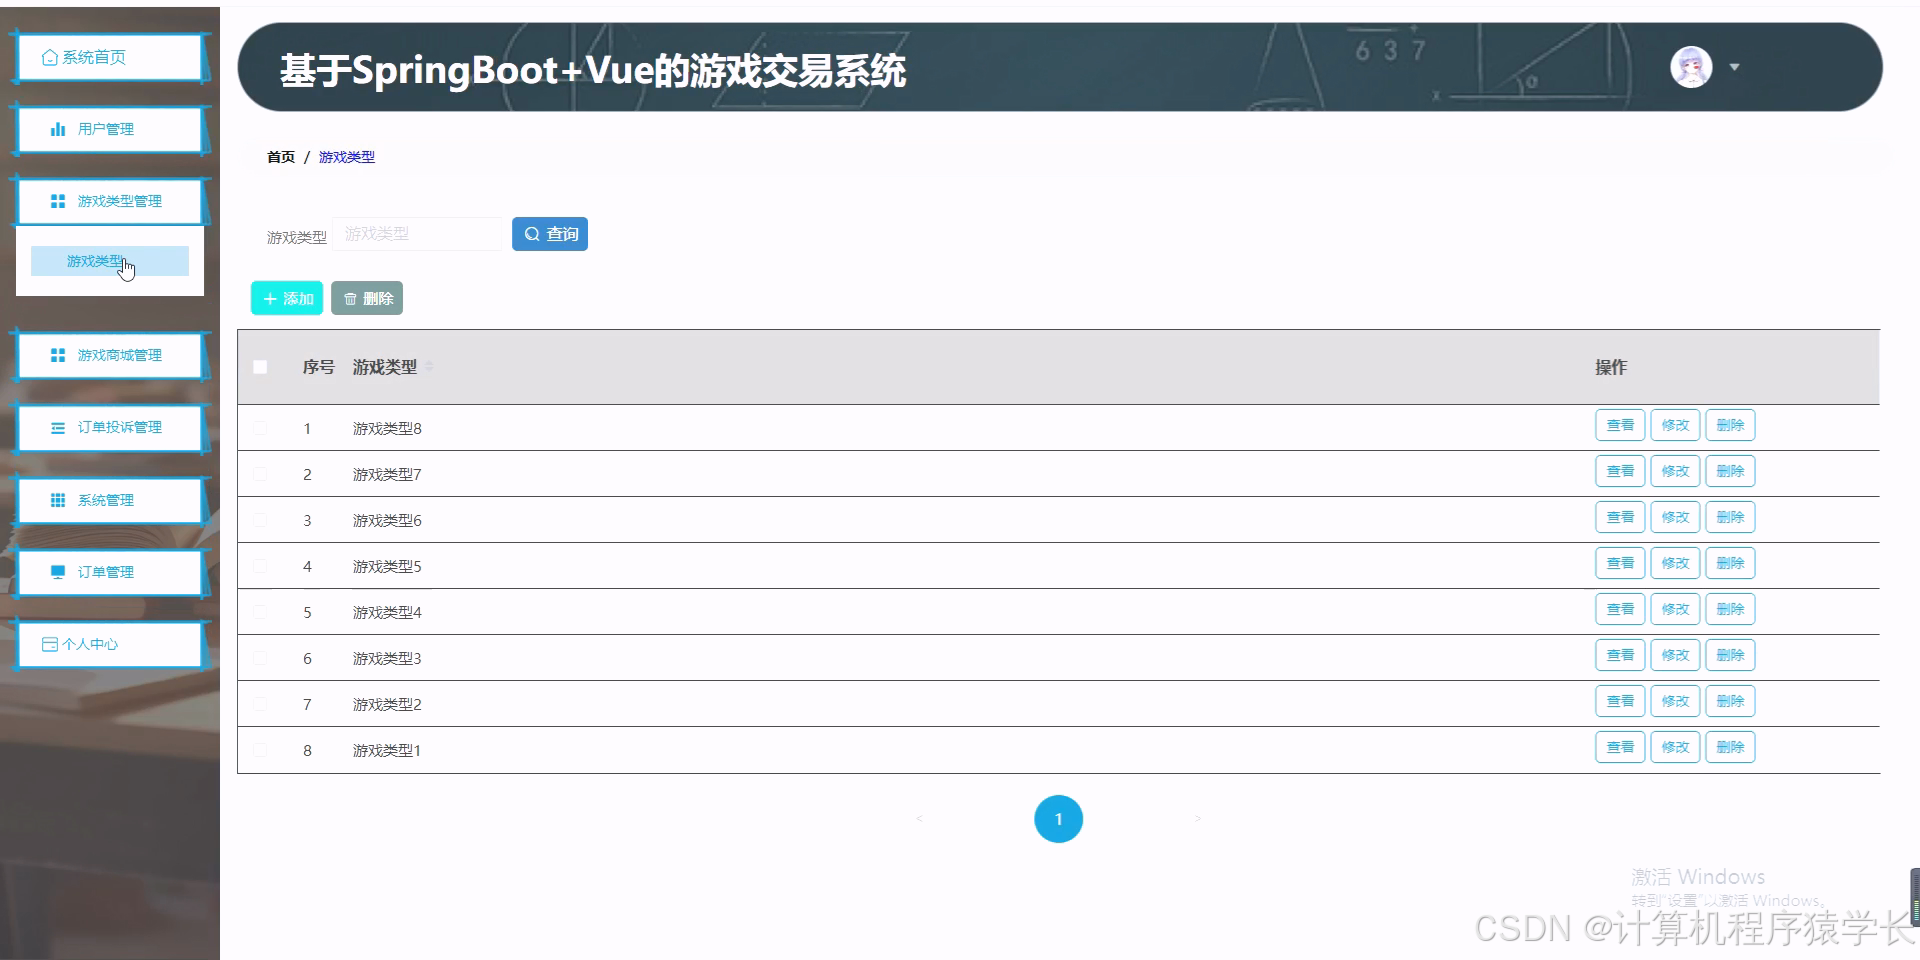Click 删除 for row 游戏类型4
1920x960 pixels.
(x=1730, y=609)
